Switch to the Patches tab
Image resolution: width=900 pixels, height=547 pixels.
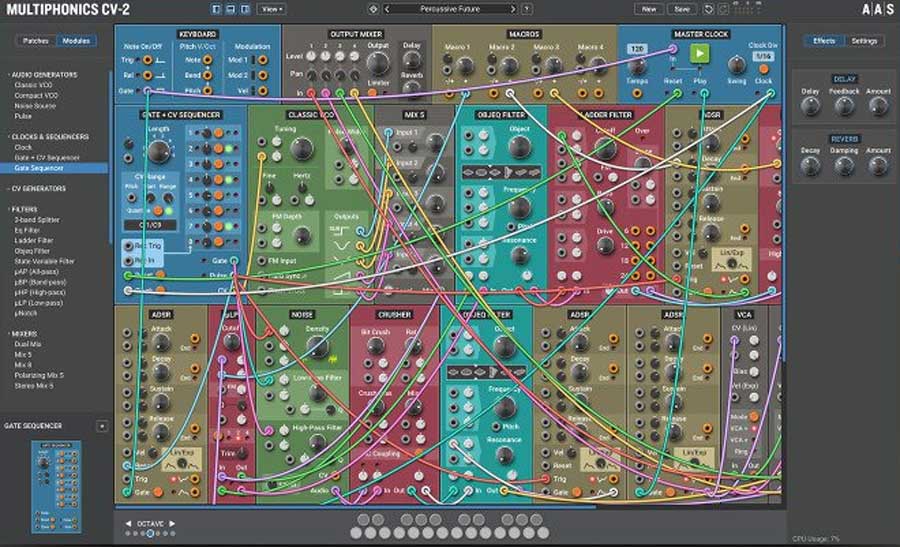36,41
